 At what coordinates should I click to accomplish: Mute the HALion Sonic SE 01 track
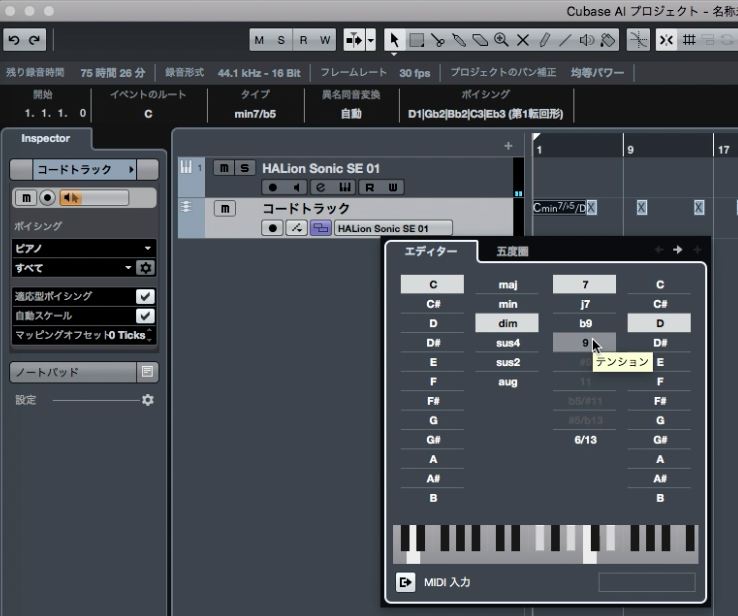tap(224, 168)
